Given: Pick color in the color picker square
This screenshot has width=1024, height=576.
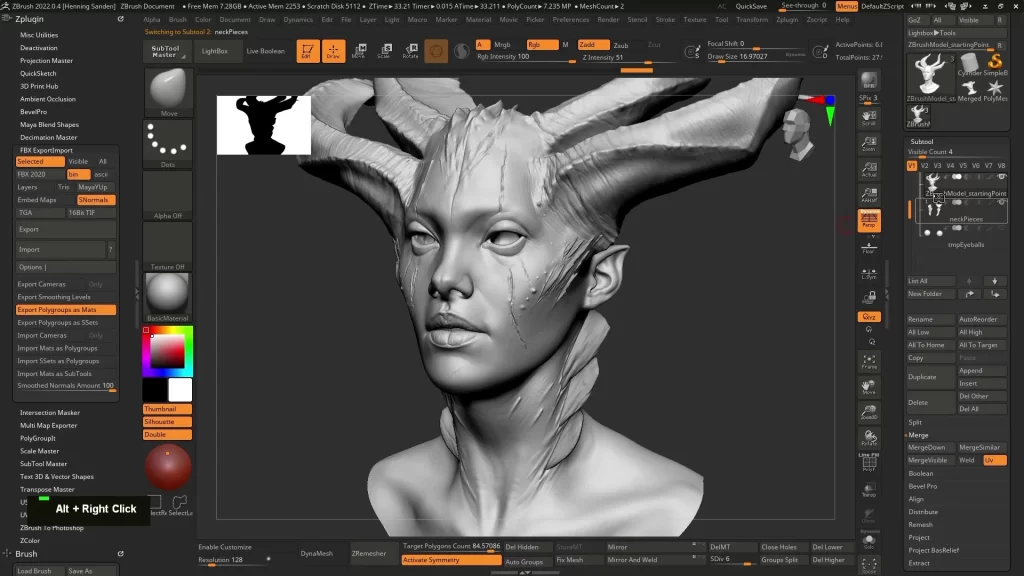Looking at the screenshot, I should 168,351.
